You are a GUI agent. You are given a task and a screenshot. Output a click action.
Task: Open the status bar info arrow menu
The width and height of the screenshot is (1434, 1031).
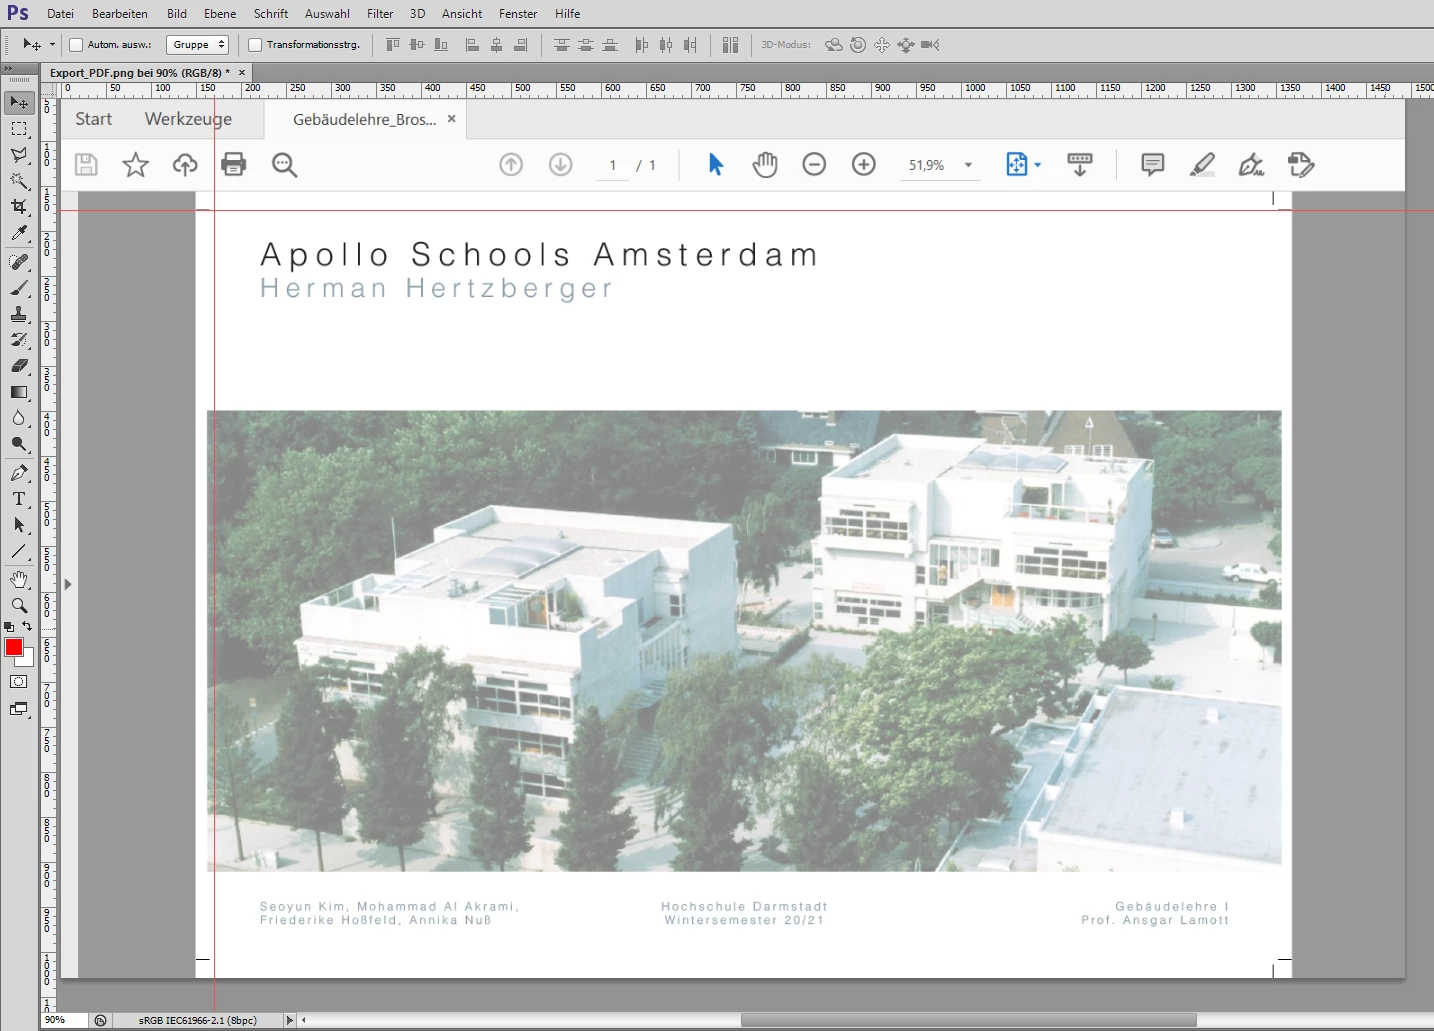point(290,1020)
